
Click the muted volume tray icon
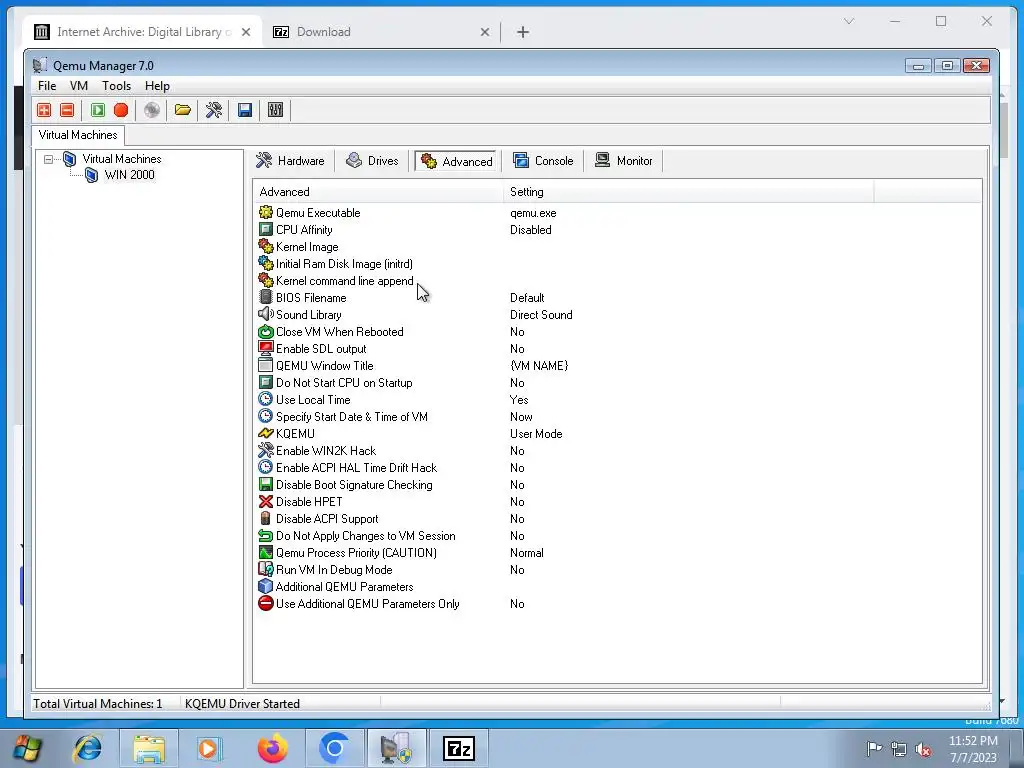tap(923, 749)
